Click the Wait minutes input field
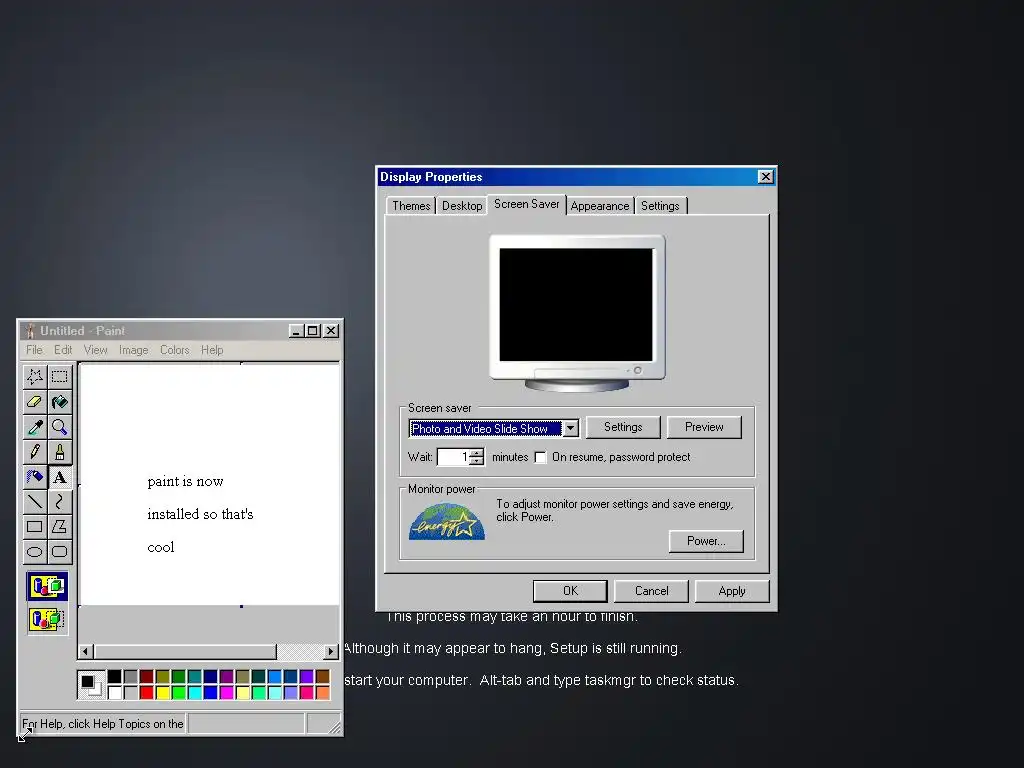The width and height of the screenshot is (1024, 768). [x=453, y=457]
